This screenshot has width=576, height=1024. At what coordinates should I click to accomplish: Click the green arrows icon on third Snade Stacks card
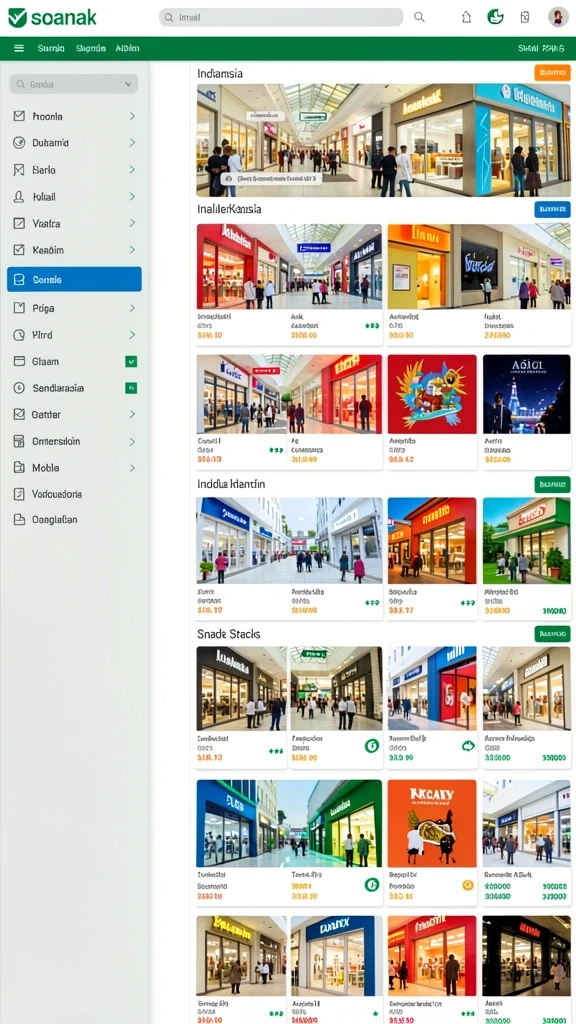(x=468, y=745)
